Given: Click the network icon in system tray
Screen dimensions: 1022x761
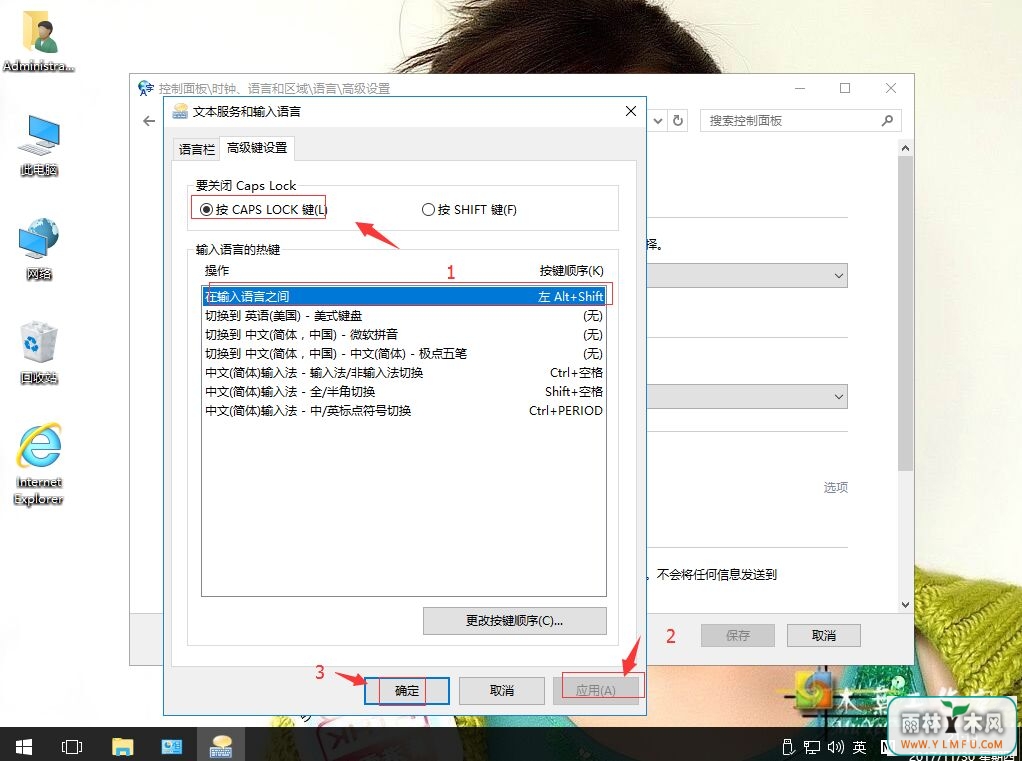Looking at the screenshot, I should pyautogui.click(x=811, y=747).
